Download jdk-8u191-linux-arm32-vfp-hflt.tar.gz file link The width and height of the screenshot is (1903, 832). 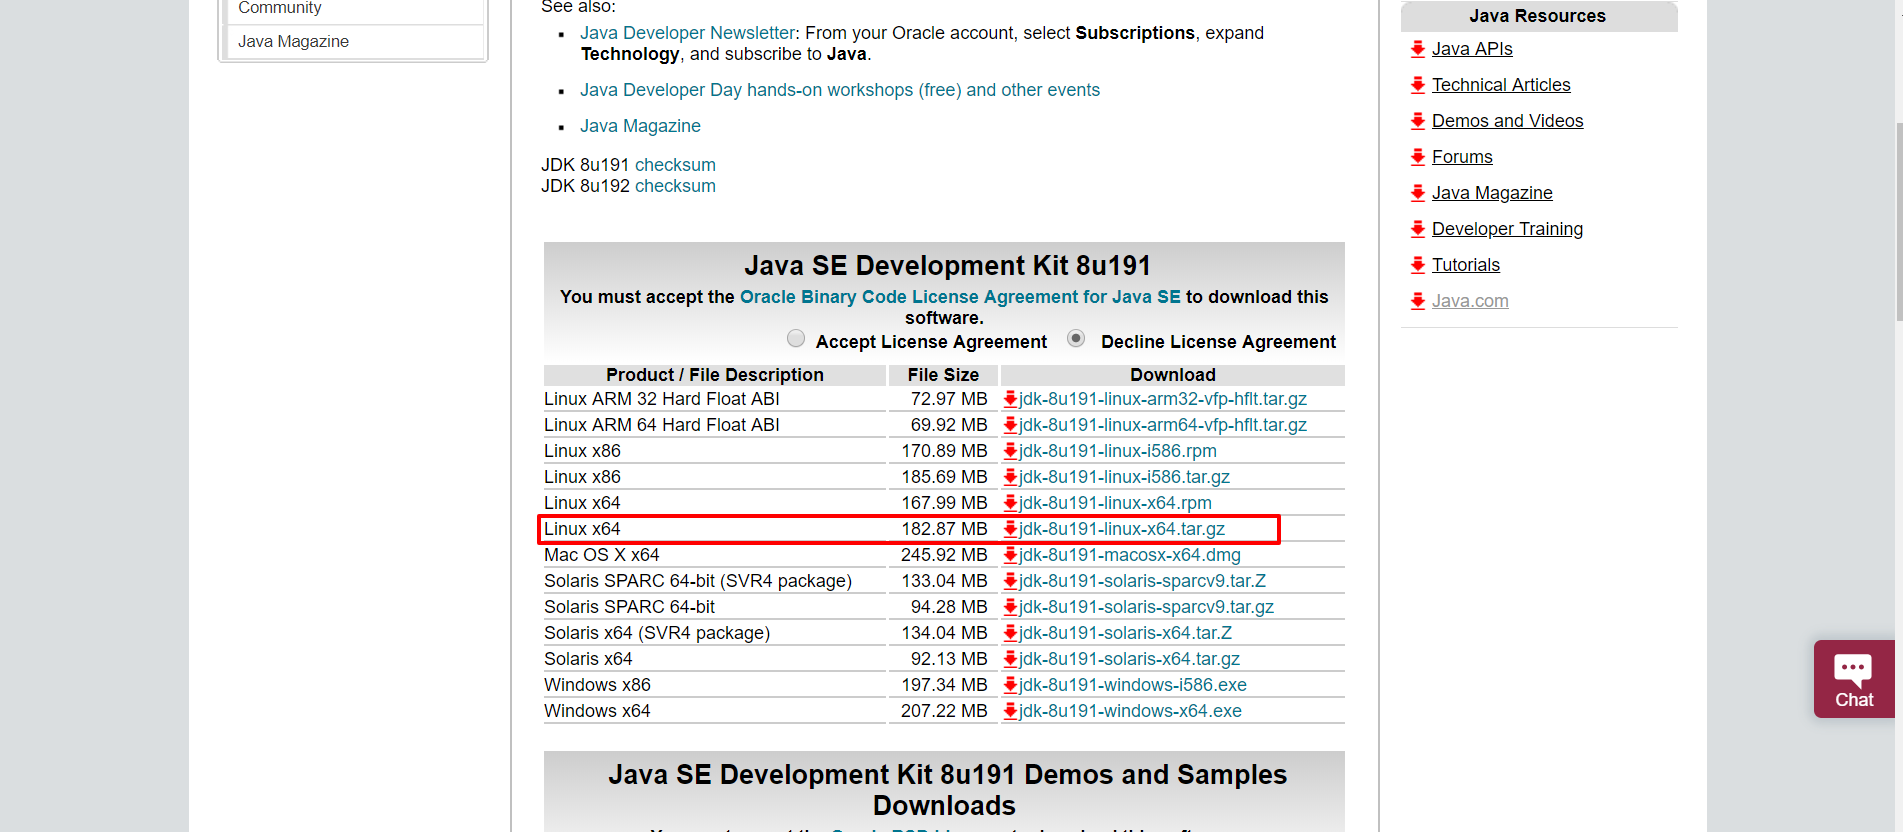[x=1163, y=399]
